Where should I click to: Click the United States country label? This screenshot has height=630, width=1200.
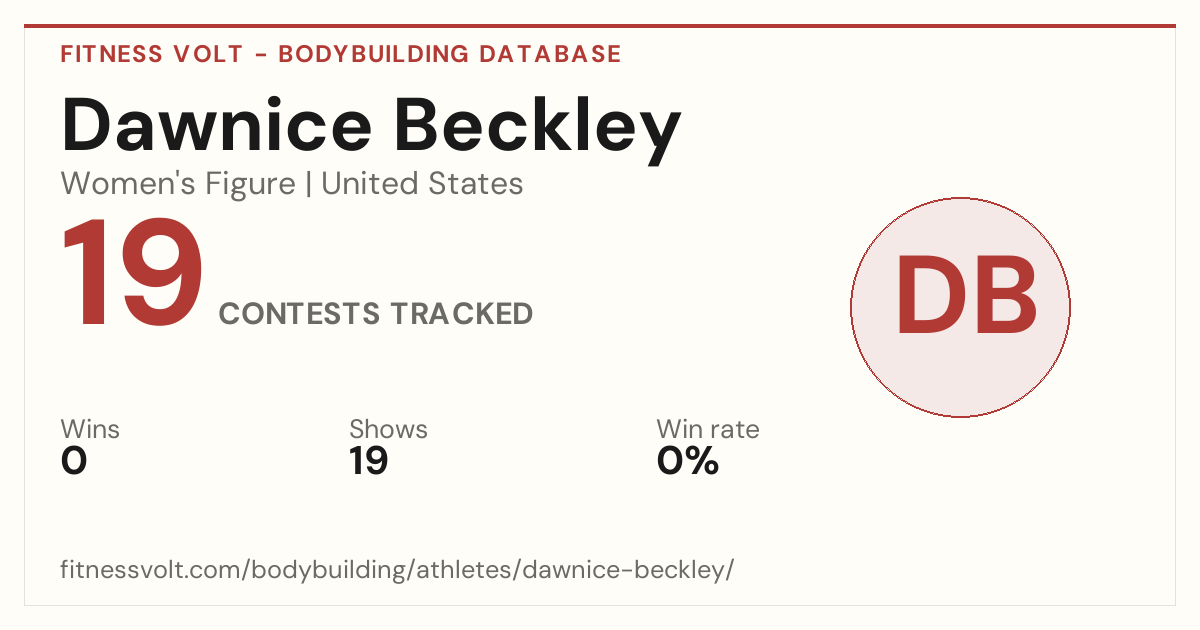click(x=422, y=184)
